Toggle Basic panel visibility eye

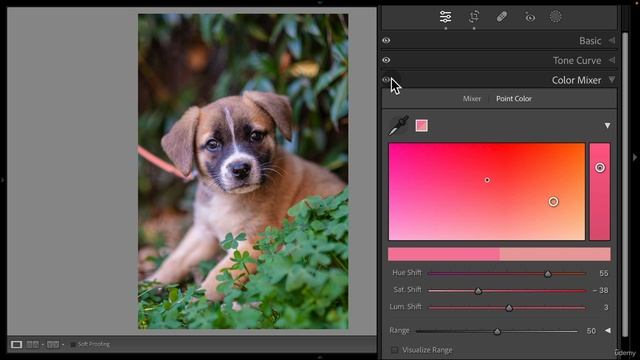(386, 40)
